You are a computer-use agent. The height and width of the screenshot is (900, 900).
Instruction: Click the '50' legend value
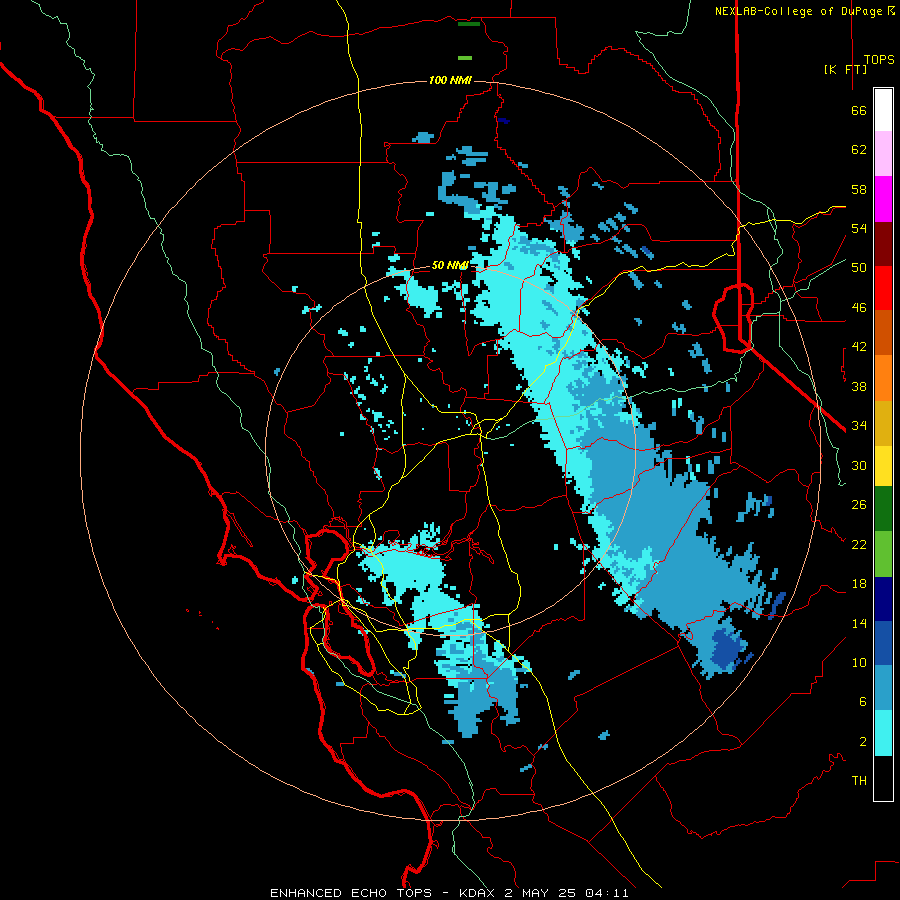859,268
